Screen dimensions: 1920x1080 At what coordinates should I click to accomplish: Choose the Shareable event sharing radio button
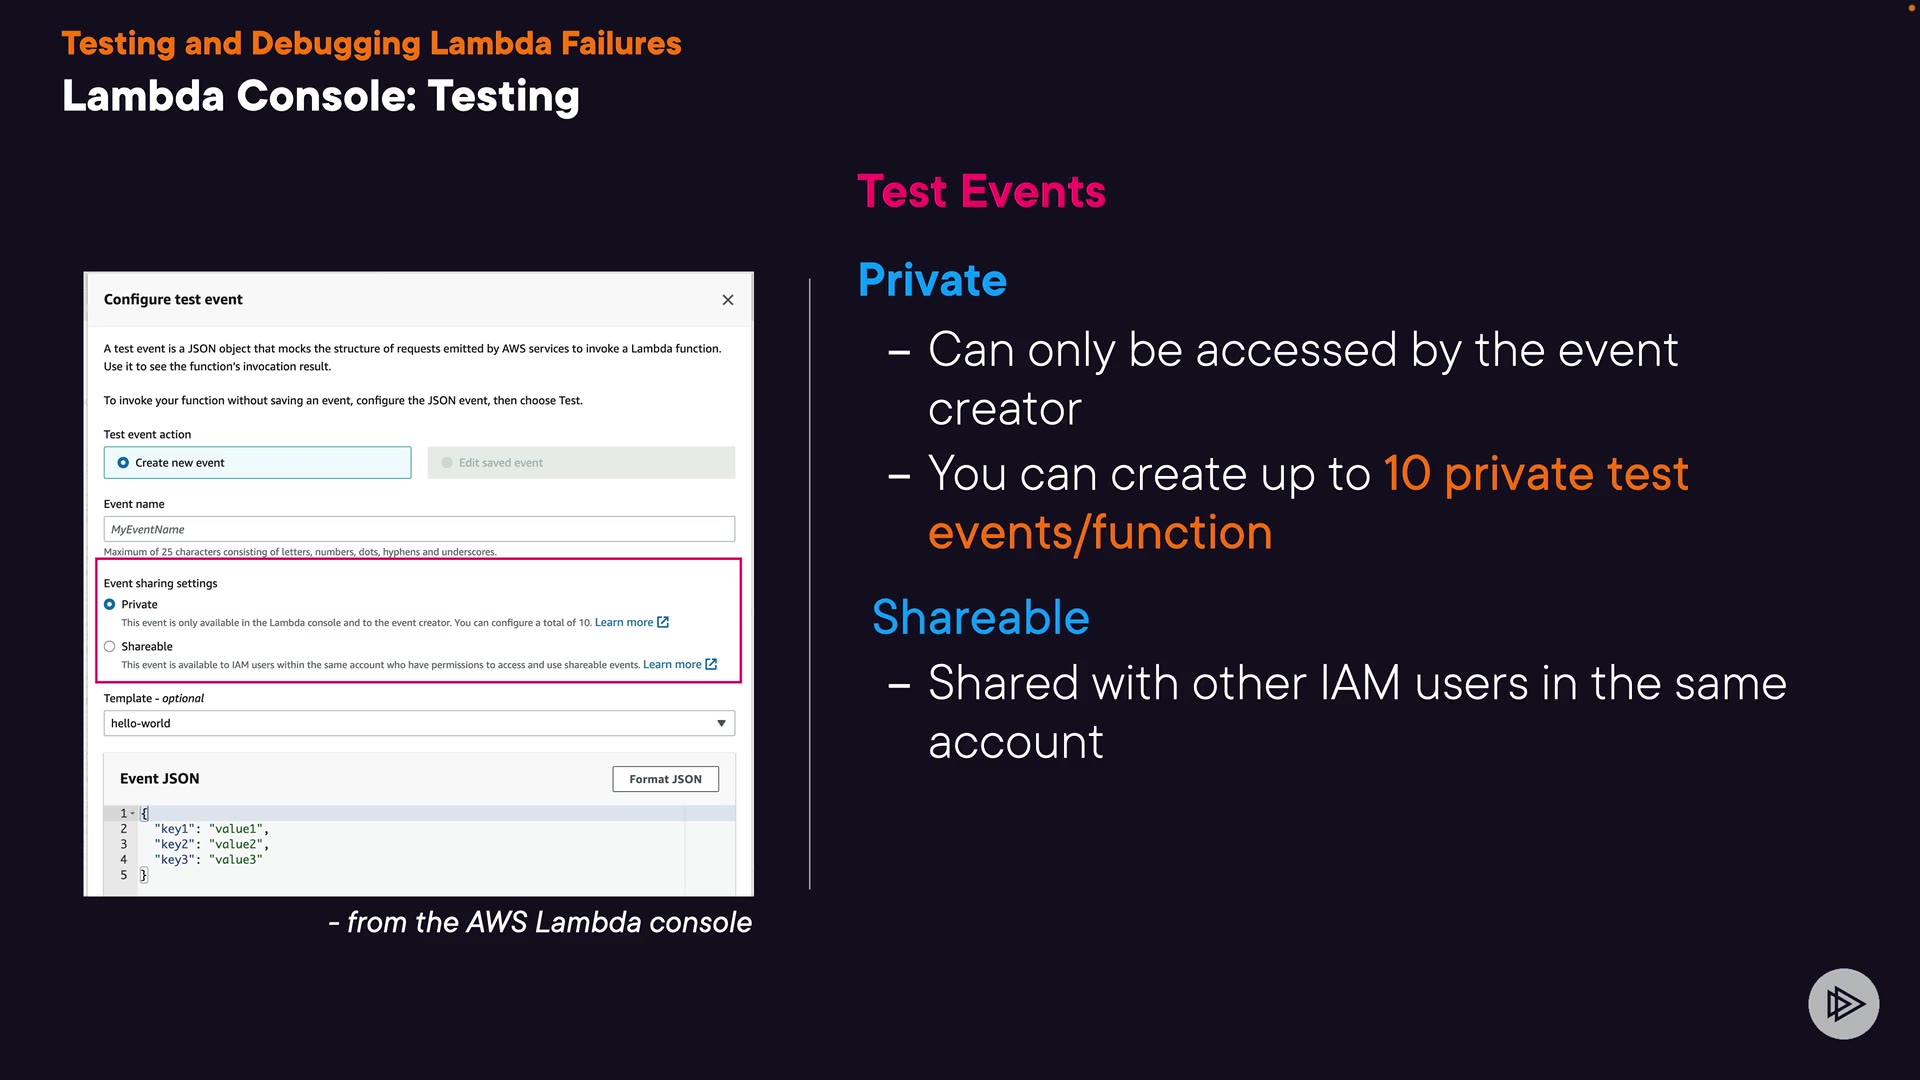[x=110, y=646]
